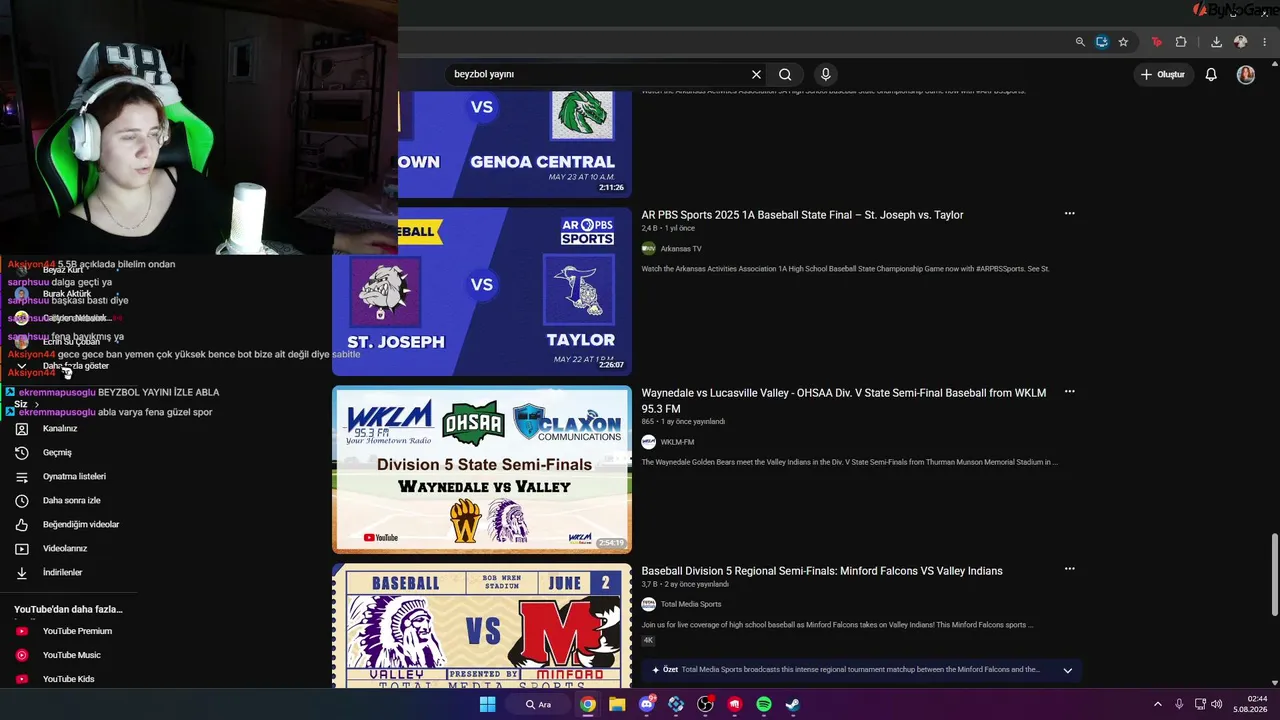The width and height of the screenshot is (1280, 720).
Task: Open Steam from the taskbar
Action: click(793, 704)
